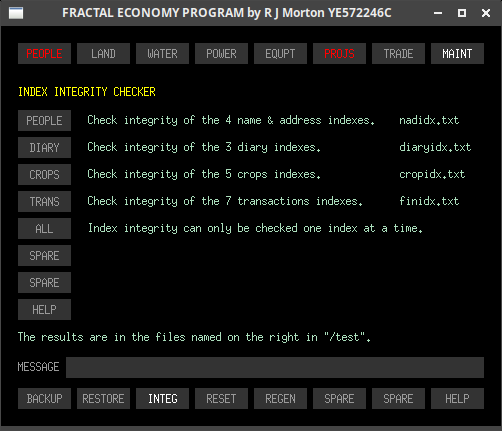
Task: Click the text 'Check integrity of the 7 transactions indexes.'
Action: [x=225, y=201]
